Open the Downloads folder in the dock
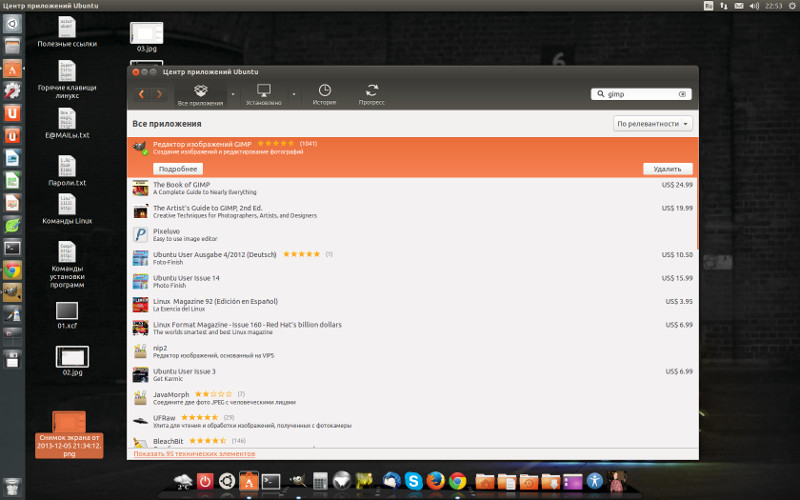Image resolution: width=800 pixels, height=500 pixels. pyautogui.click(x=551, y=481)
